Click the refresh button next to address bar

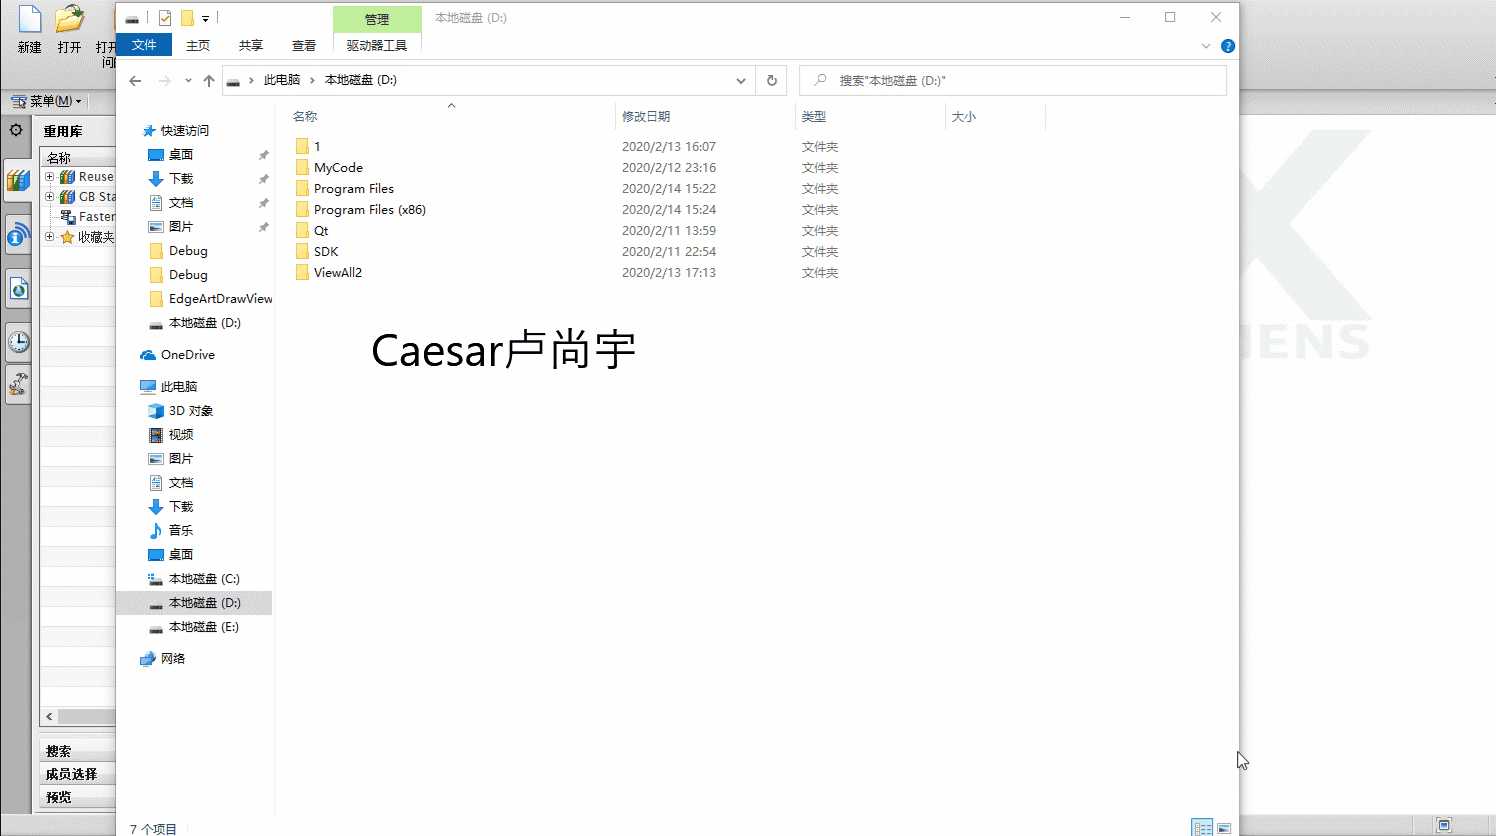(771, 81)
